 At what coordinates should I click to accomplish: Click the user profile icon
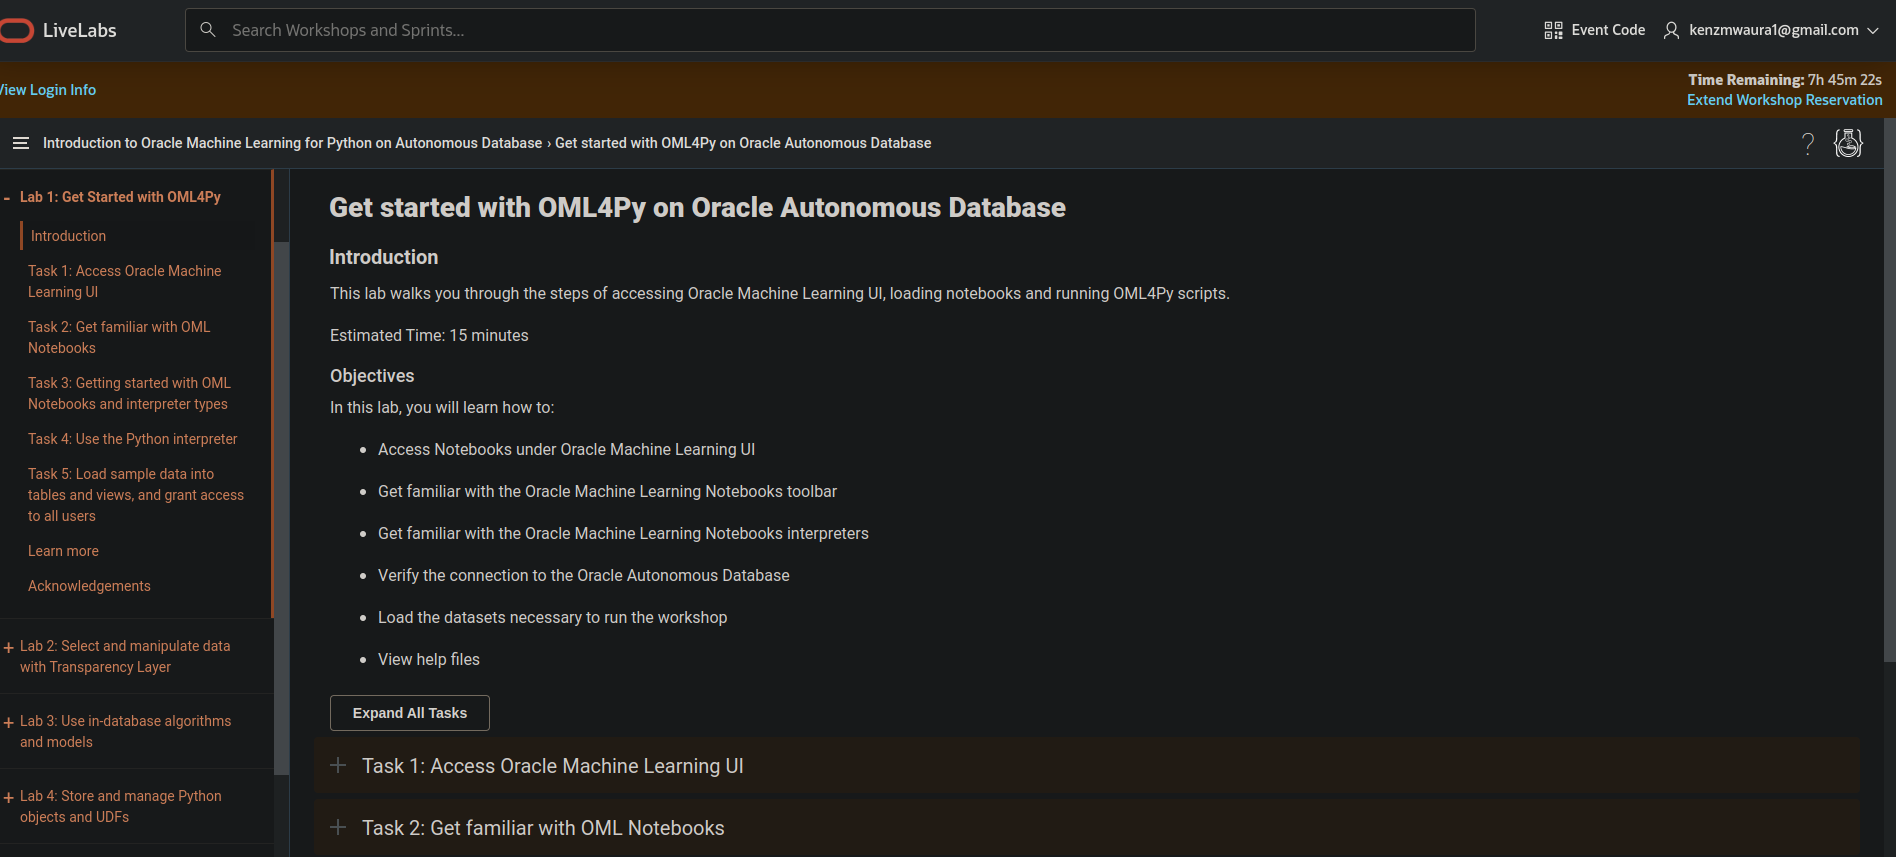pos(1671,30)
